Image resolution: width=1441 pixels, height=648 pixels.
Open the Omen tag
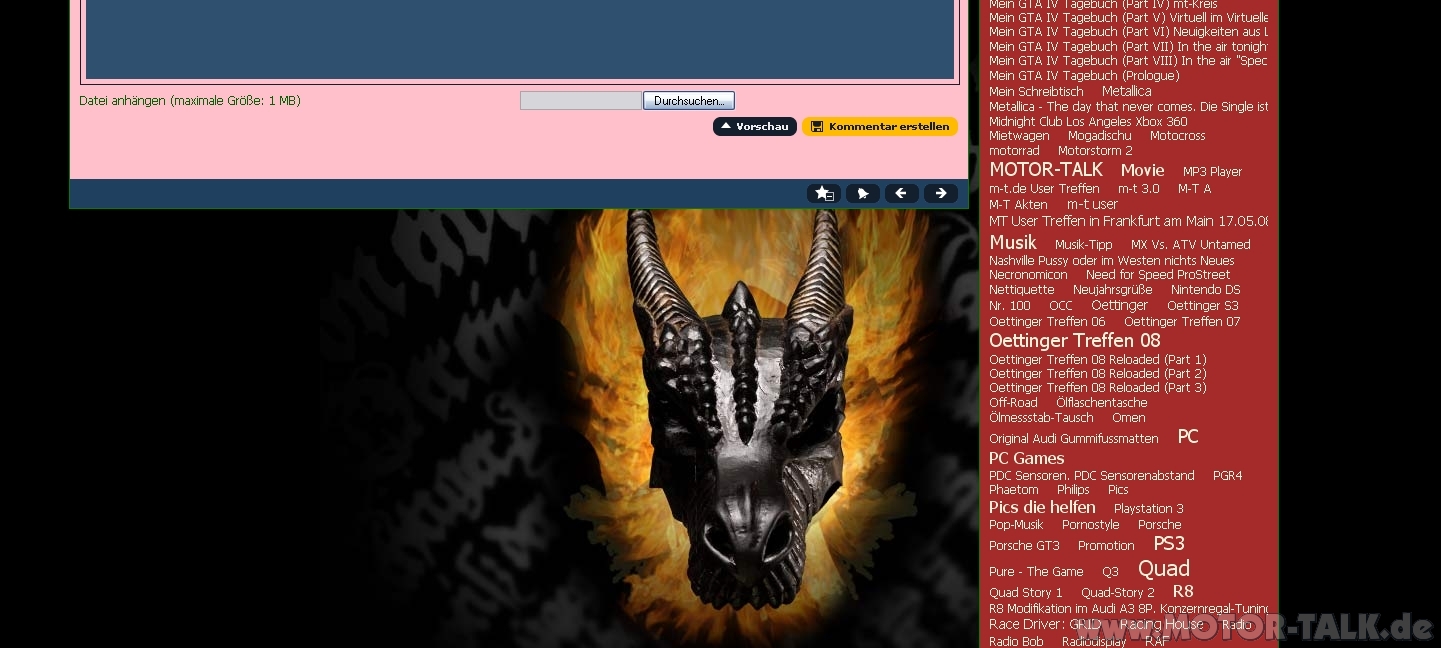click(x=1129, y=418)
